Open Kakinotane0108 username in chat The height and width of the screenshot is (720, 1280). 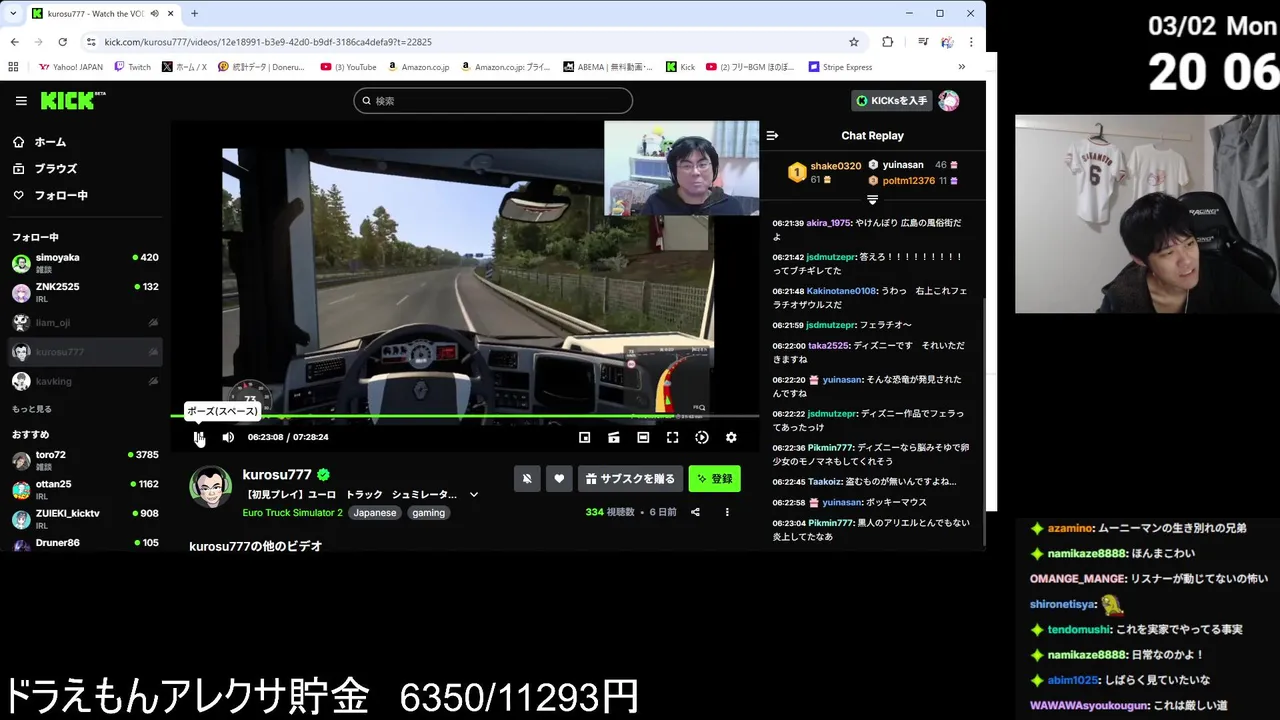(x=841, y=291)
